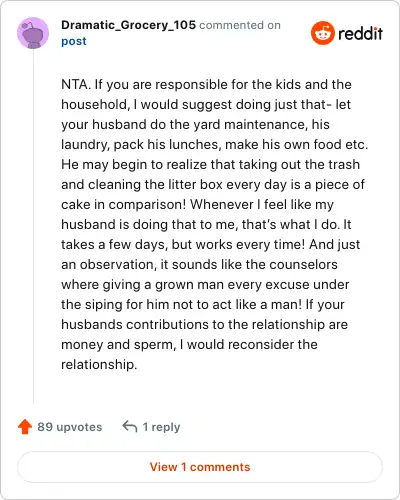This screenshot has width=400, height=500.
Task: Upvote using the orange up arrow
Action: [25, 427]
